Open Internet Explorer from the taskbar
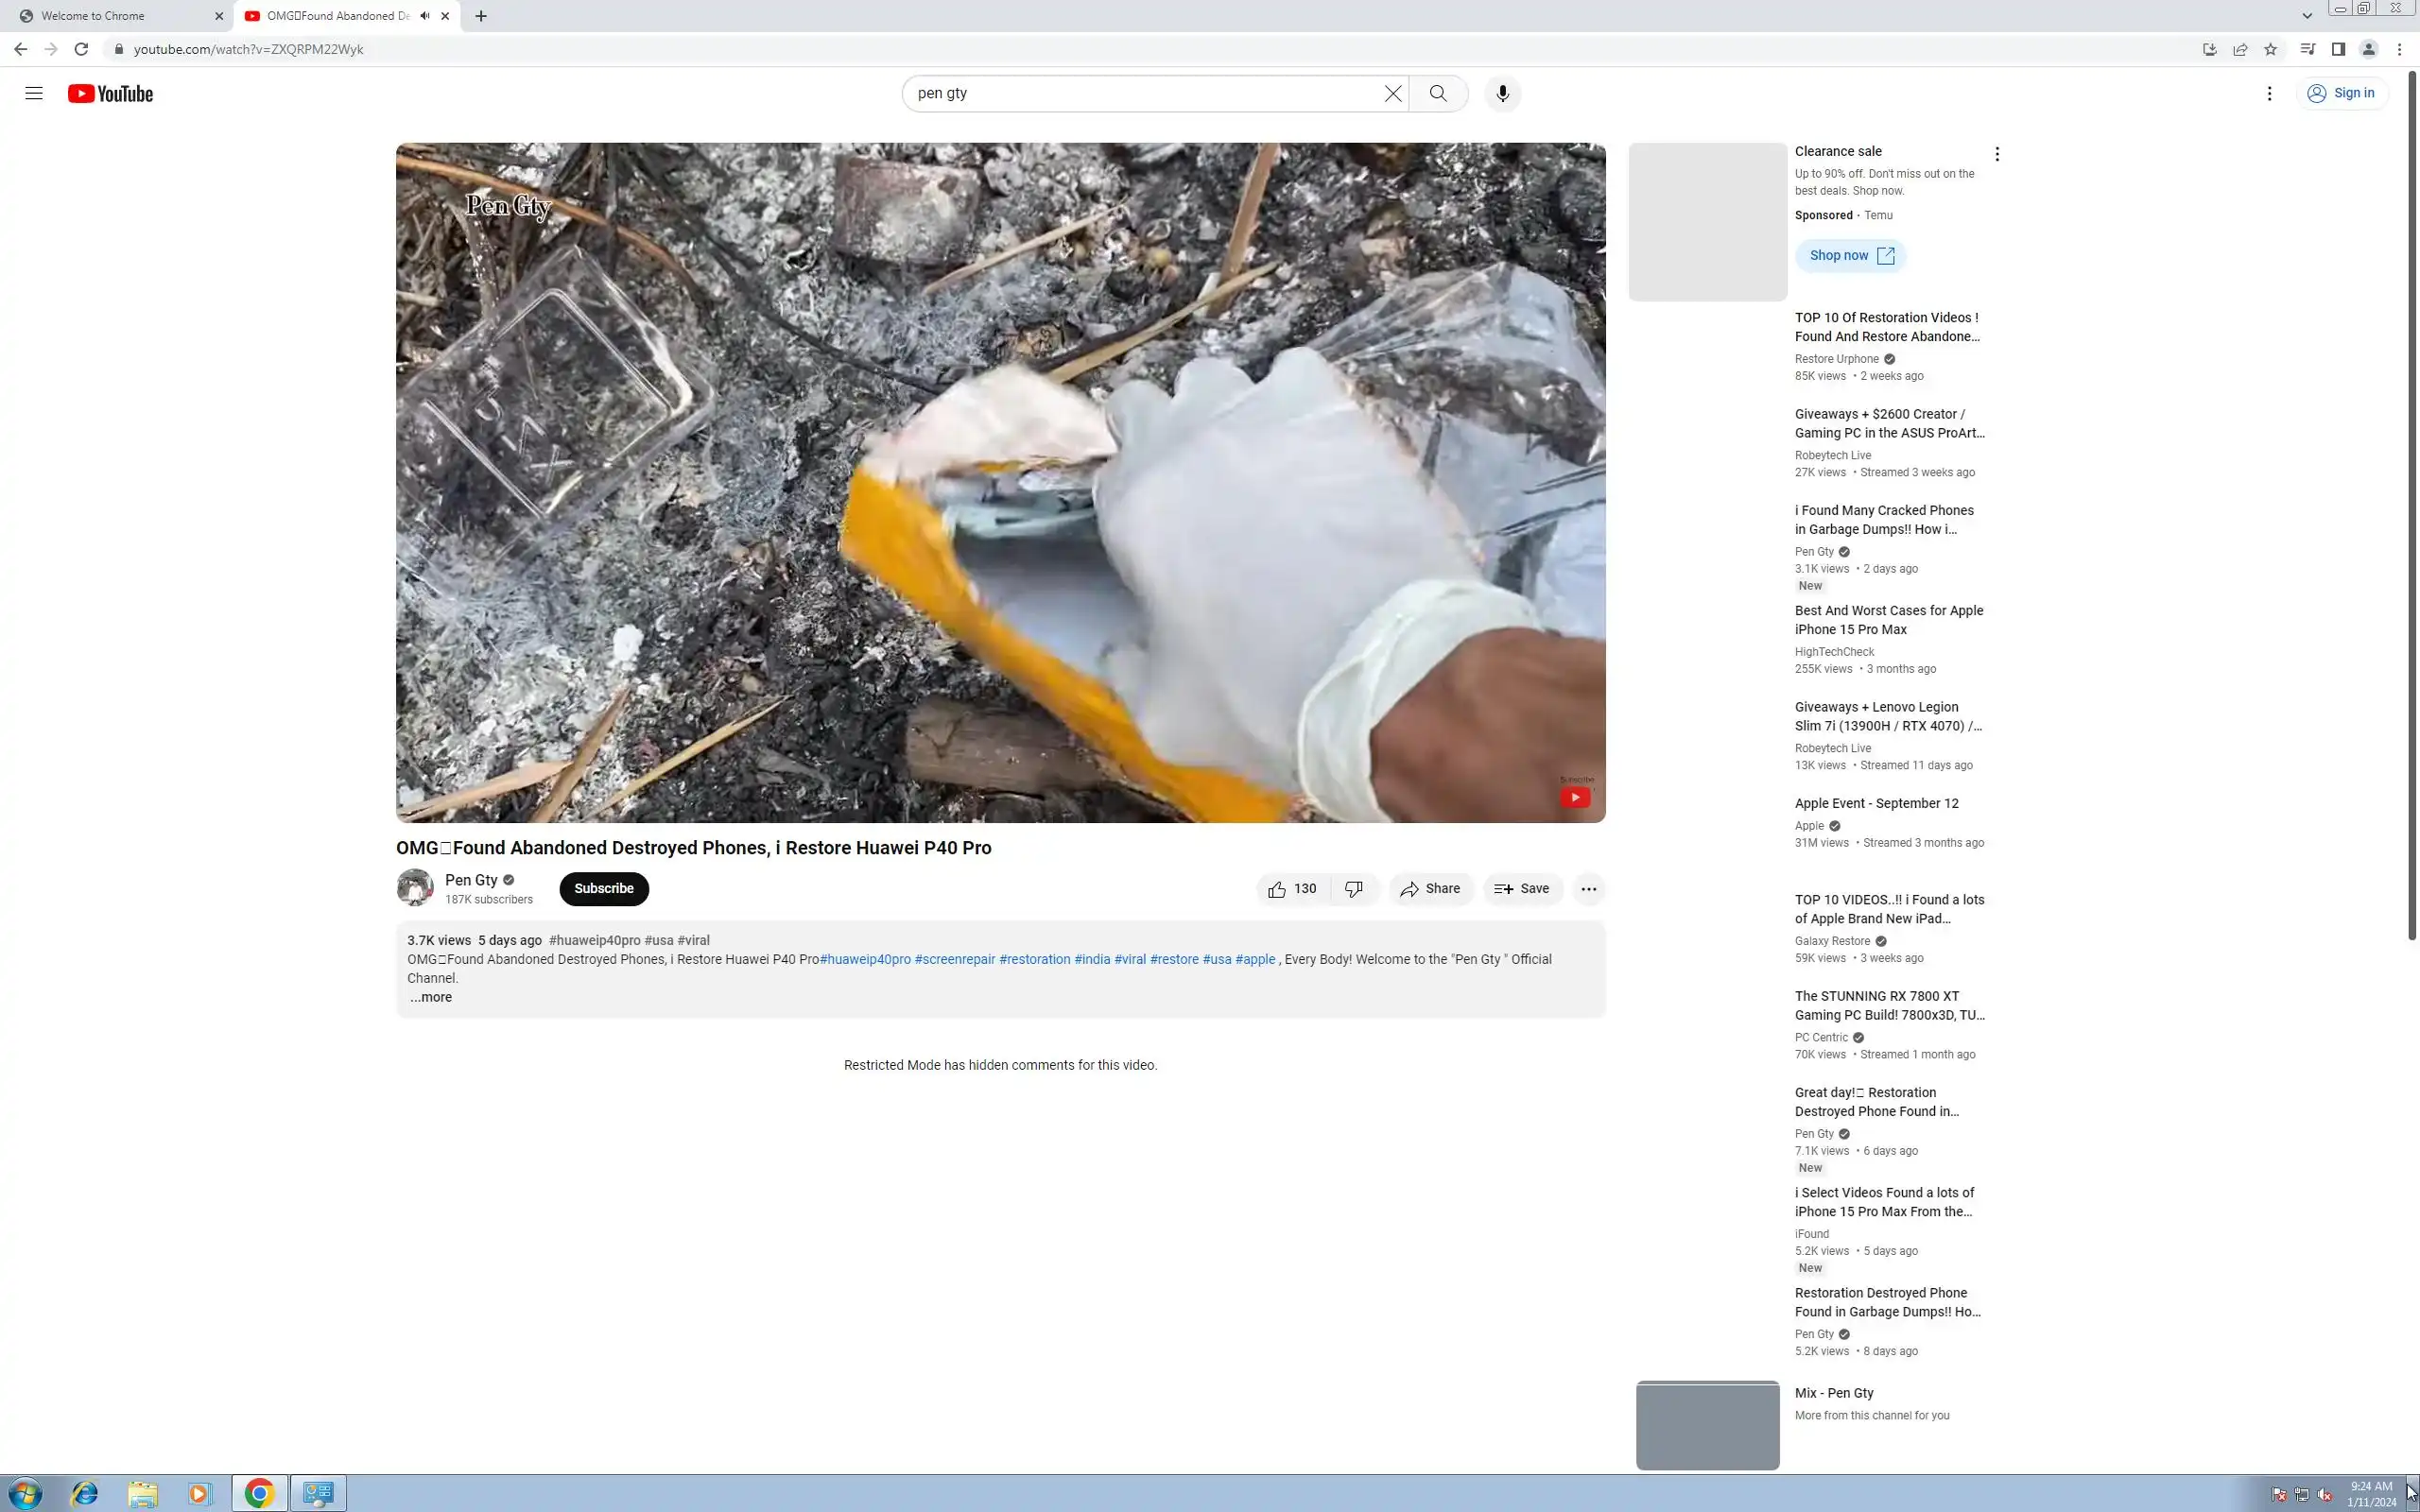Viewport: 2420px width, 1512px height. point(84,1493)
